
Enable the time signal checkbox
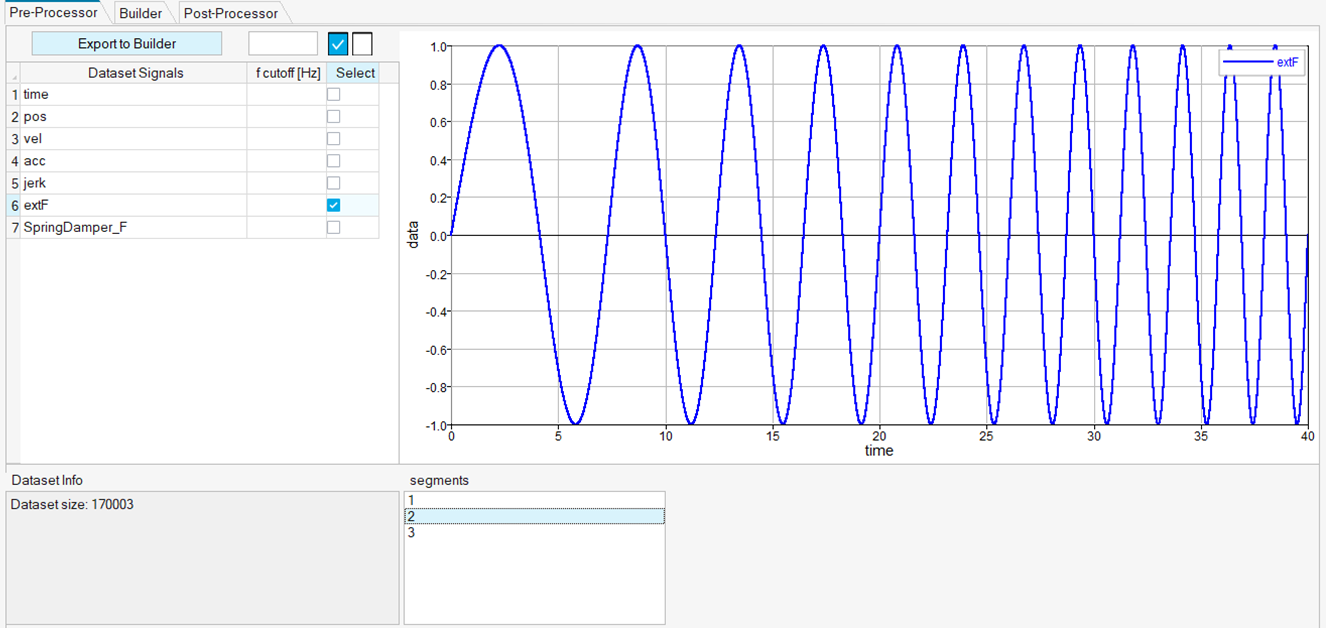(334, 94)
